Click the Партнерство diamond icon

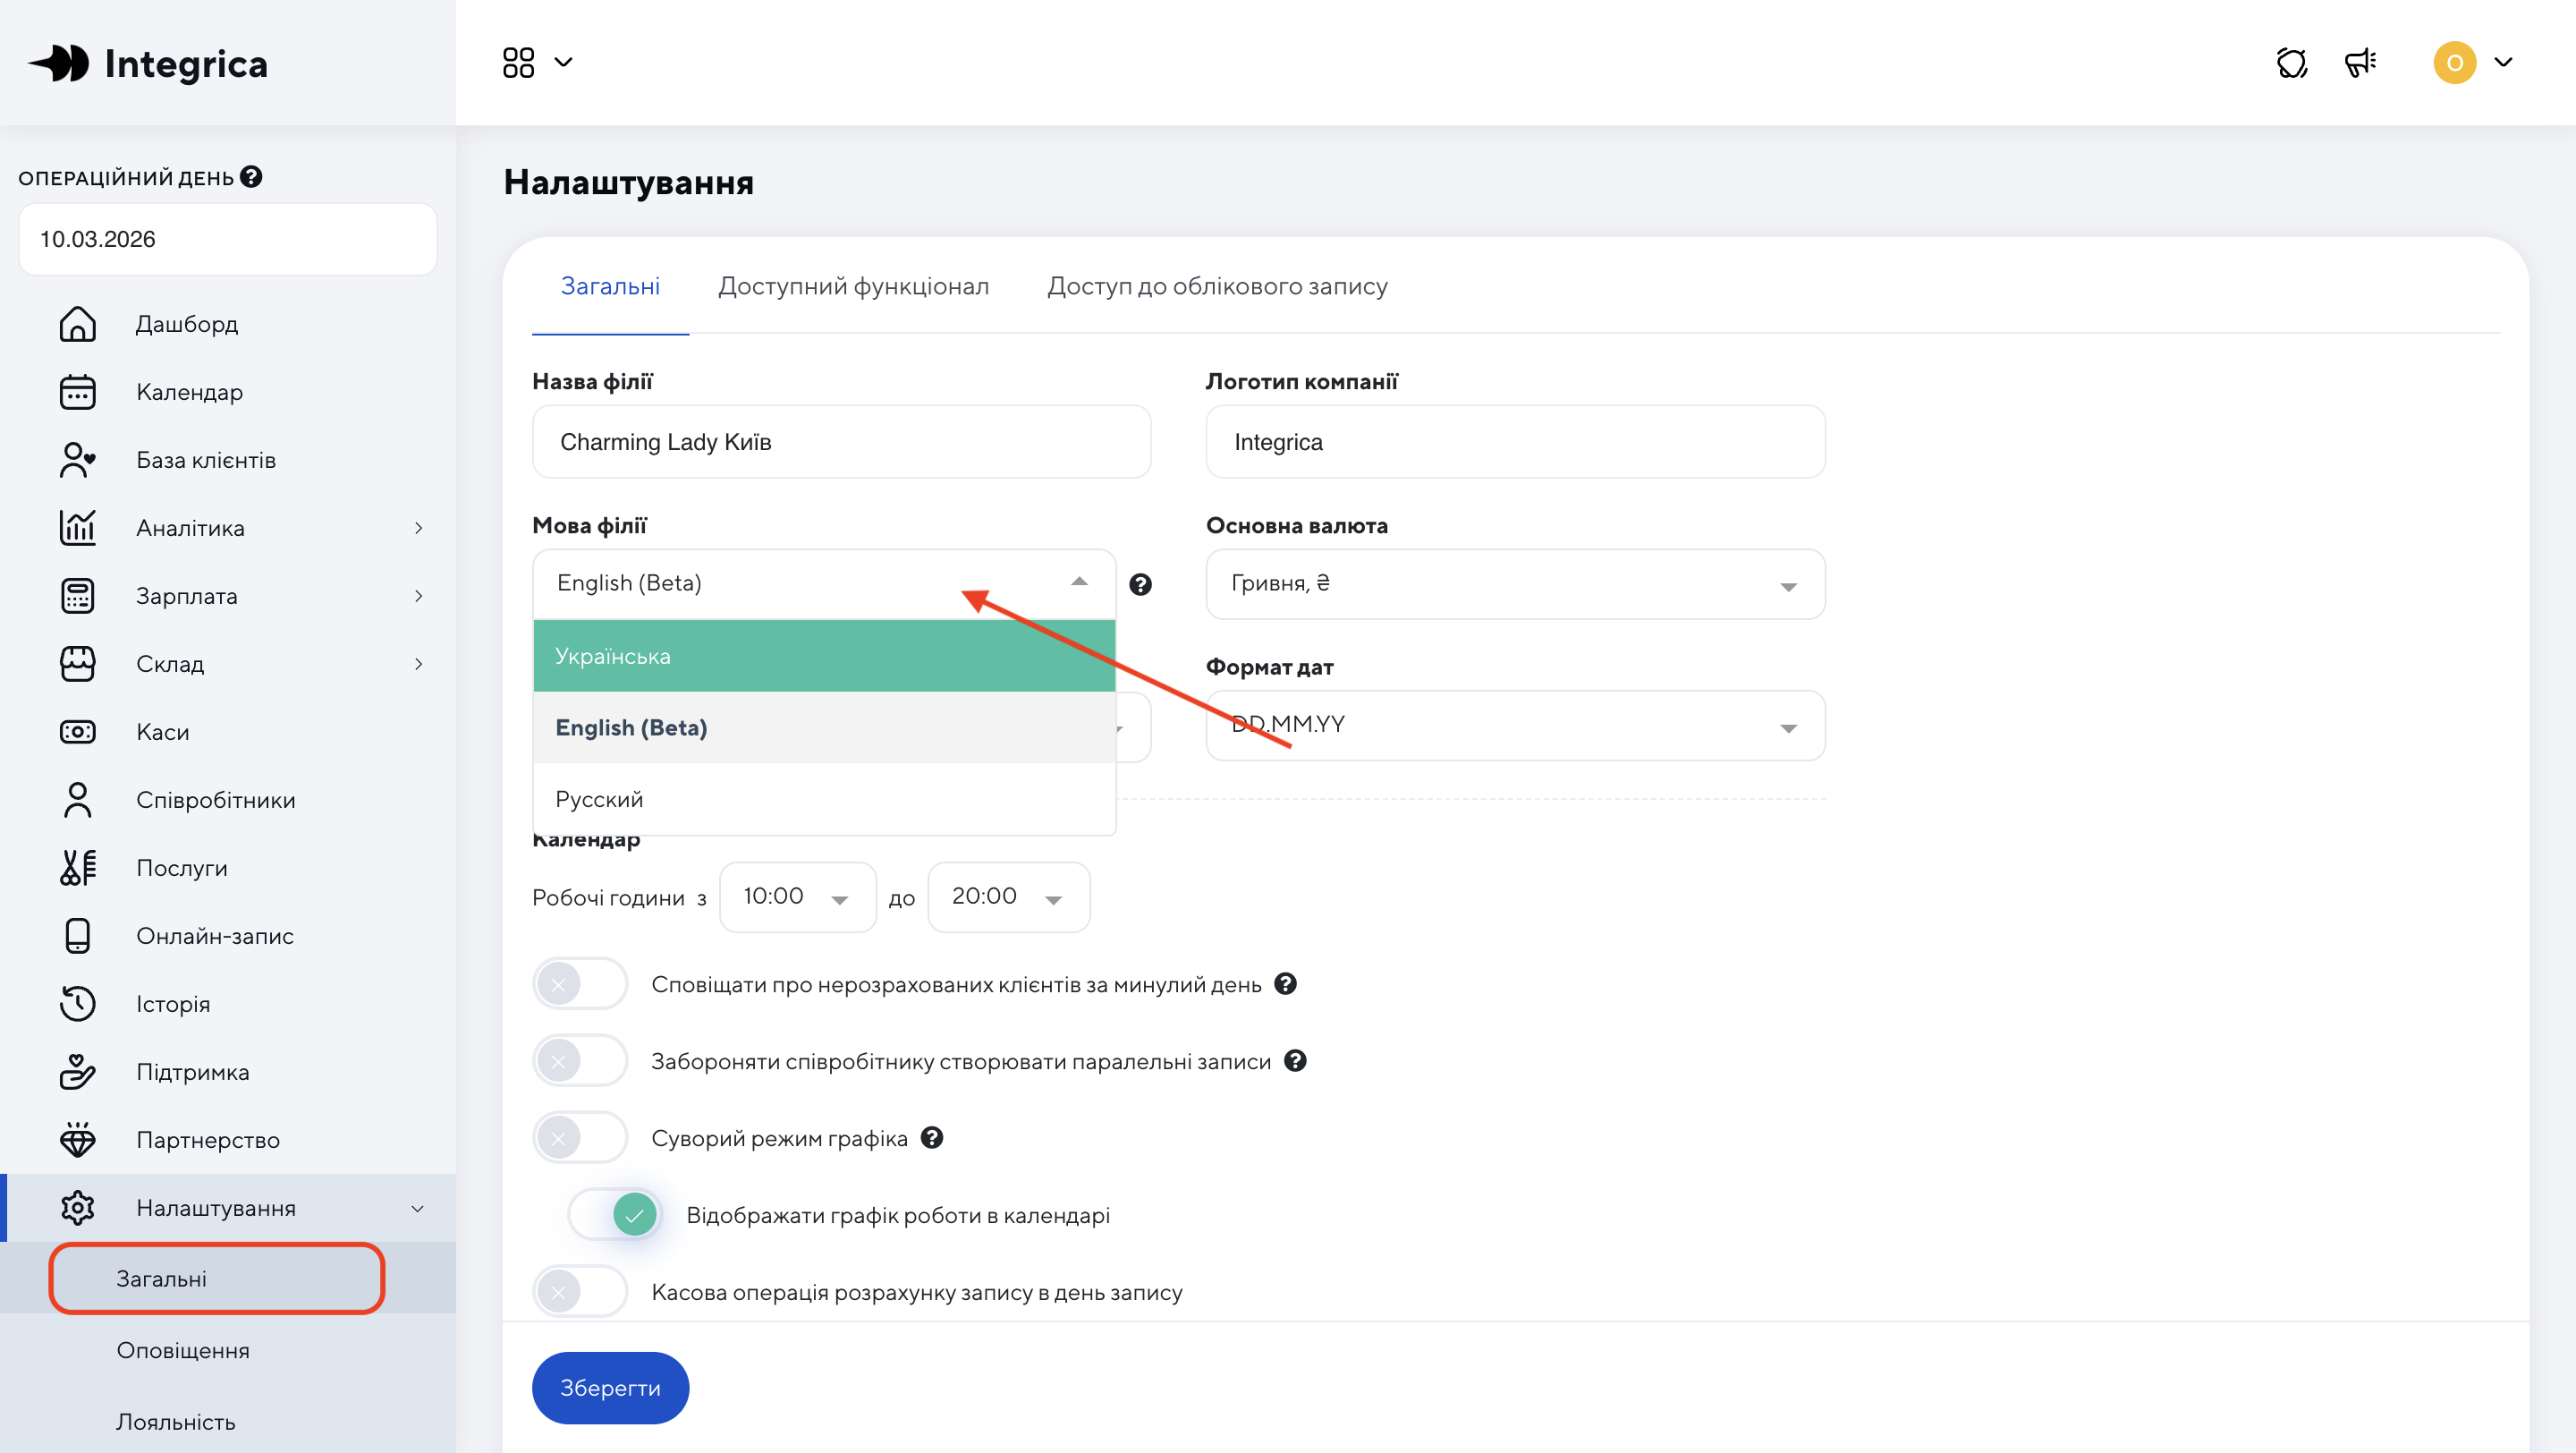click(77, 1140)
